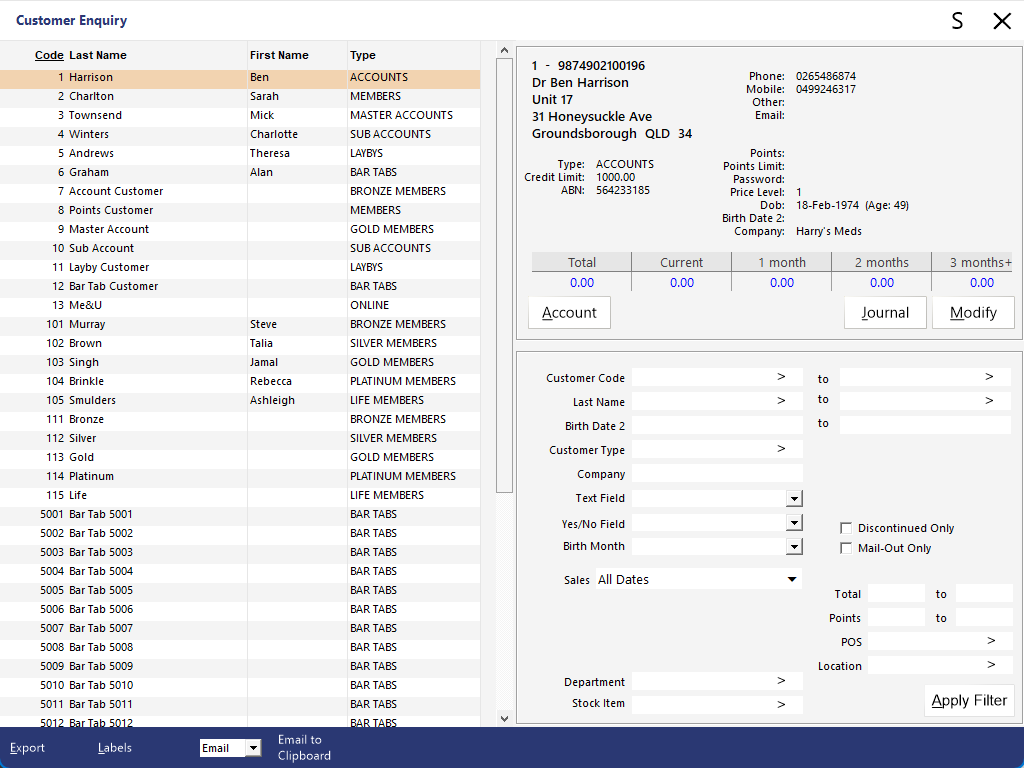Click the Last Name lookup arrow
This screenshot has width=1024, height=768.
click(x=781, y=401)
